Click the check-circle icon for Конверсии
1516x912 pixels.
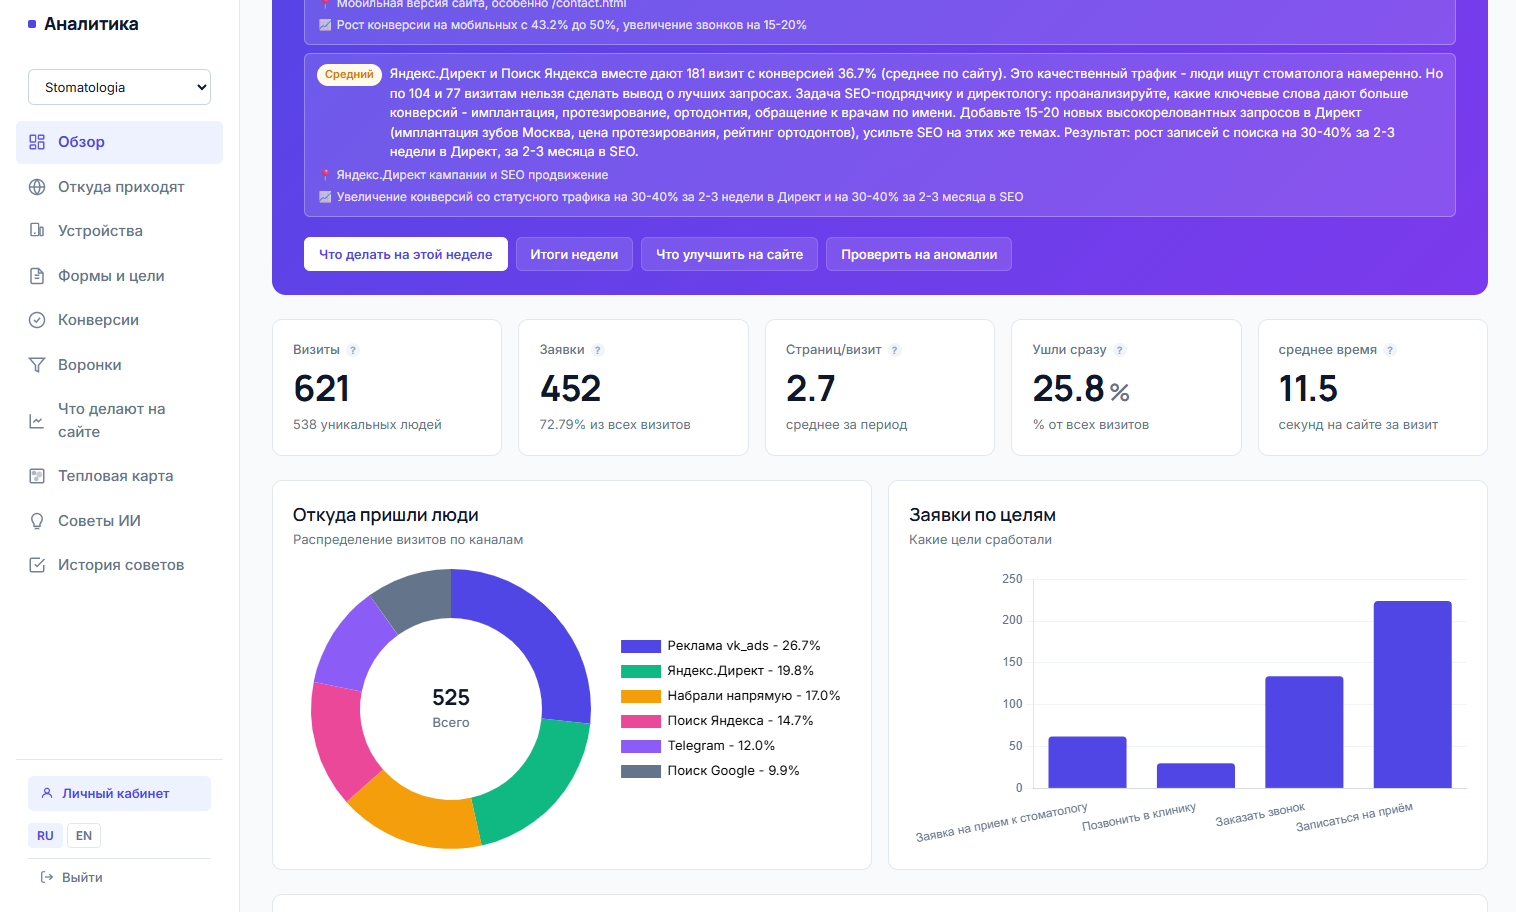point(37,320)
